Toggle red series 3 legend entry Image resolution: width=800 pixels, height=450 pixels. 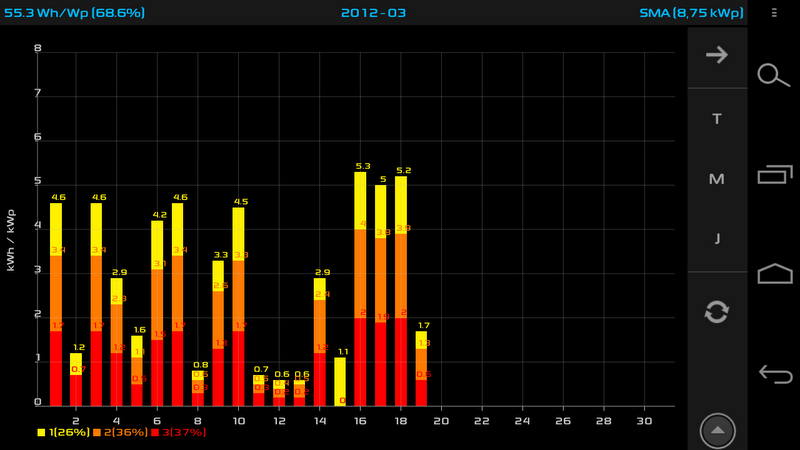(179, 432)
